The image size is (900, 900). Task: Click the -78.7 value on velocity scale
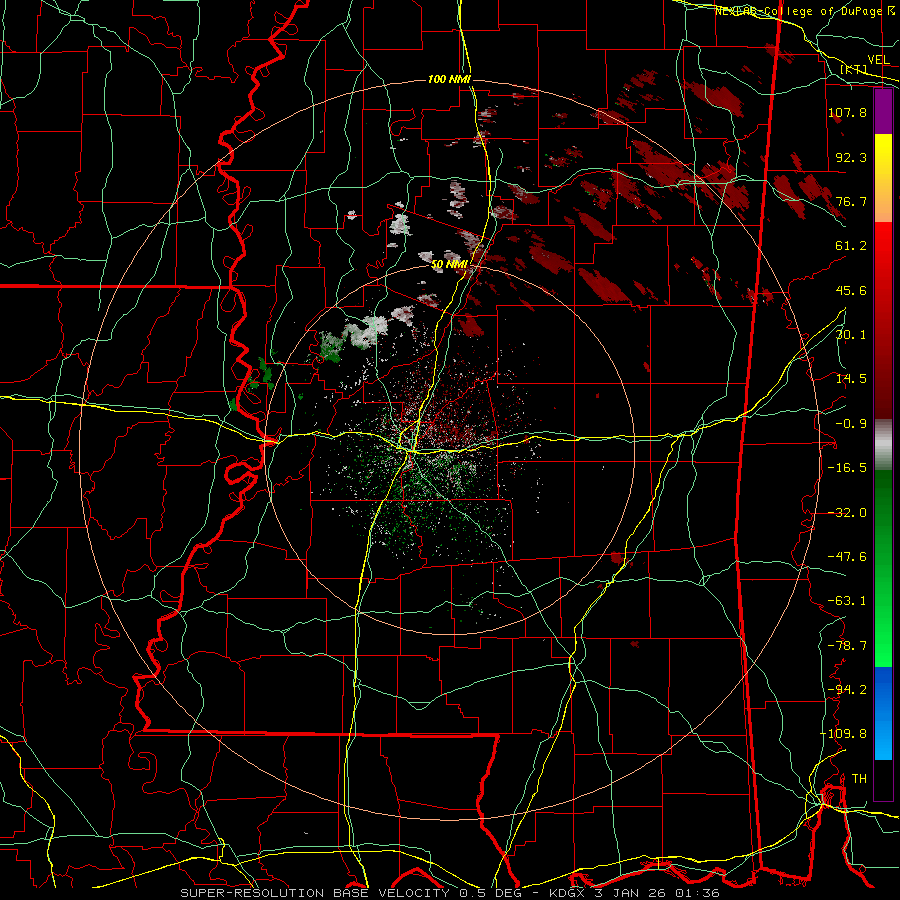pyautogui.click(x=847, y=646)
